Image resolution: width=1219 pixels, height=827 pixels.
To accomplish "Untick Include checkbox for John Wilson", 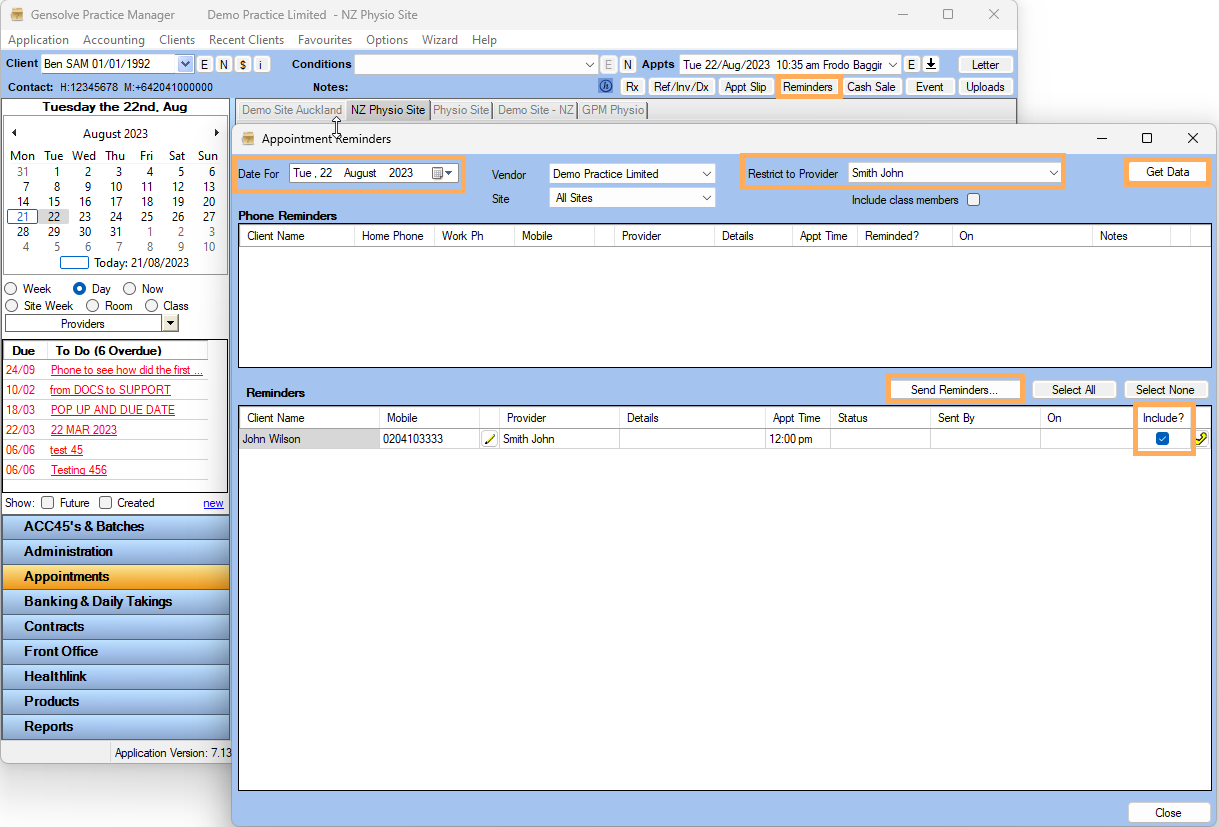I will pos(1163,438).
